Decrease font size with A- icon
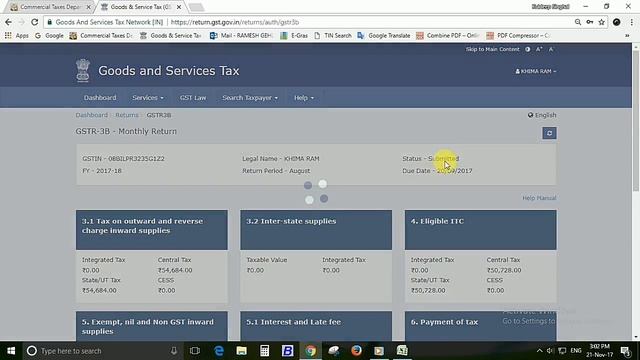The width and height of the screenshot is (640, 360). pyautogui.click(x=551, y=49)
